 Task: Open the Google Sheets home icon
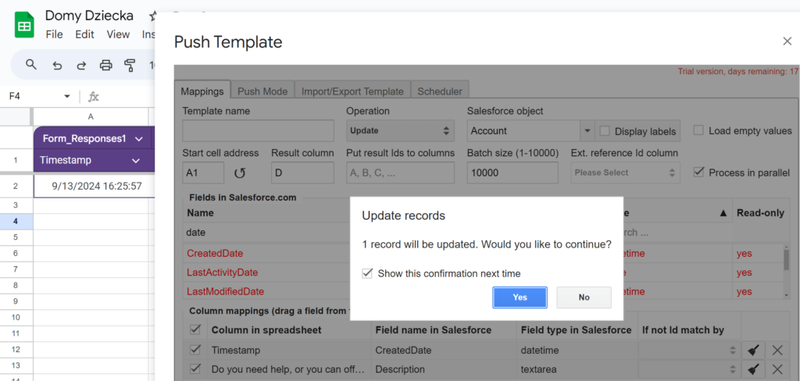tap(24, 24)
